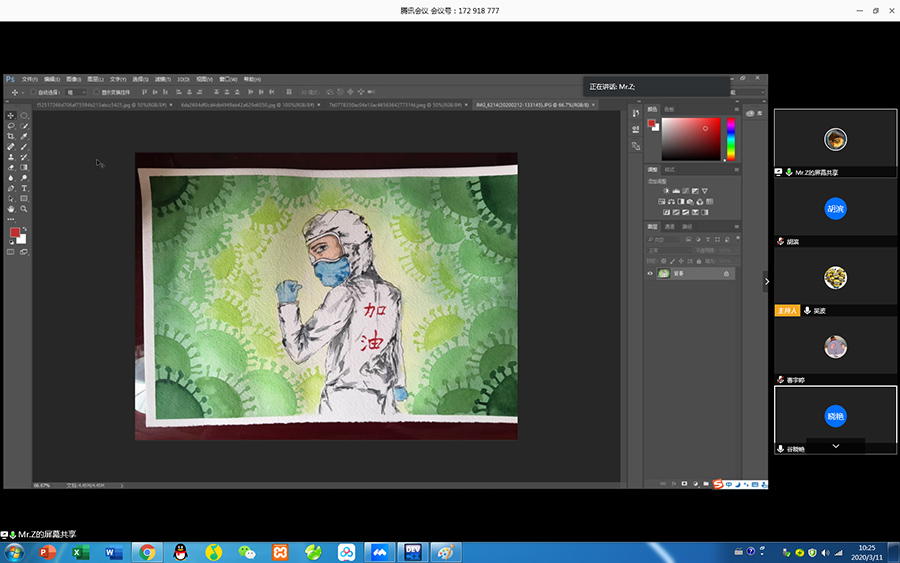900x563 pixels.
Task: Open the Color panel options menu
Action: tap(736, 109)
